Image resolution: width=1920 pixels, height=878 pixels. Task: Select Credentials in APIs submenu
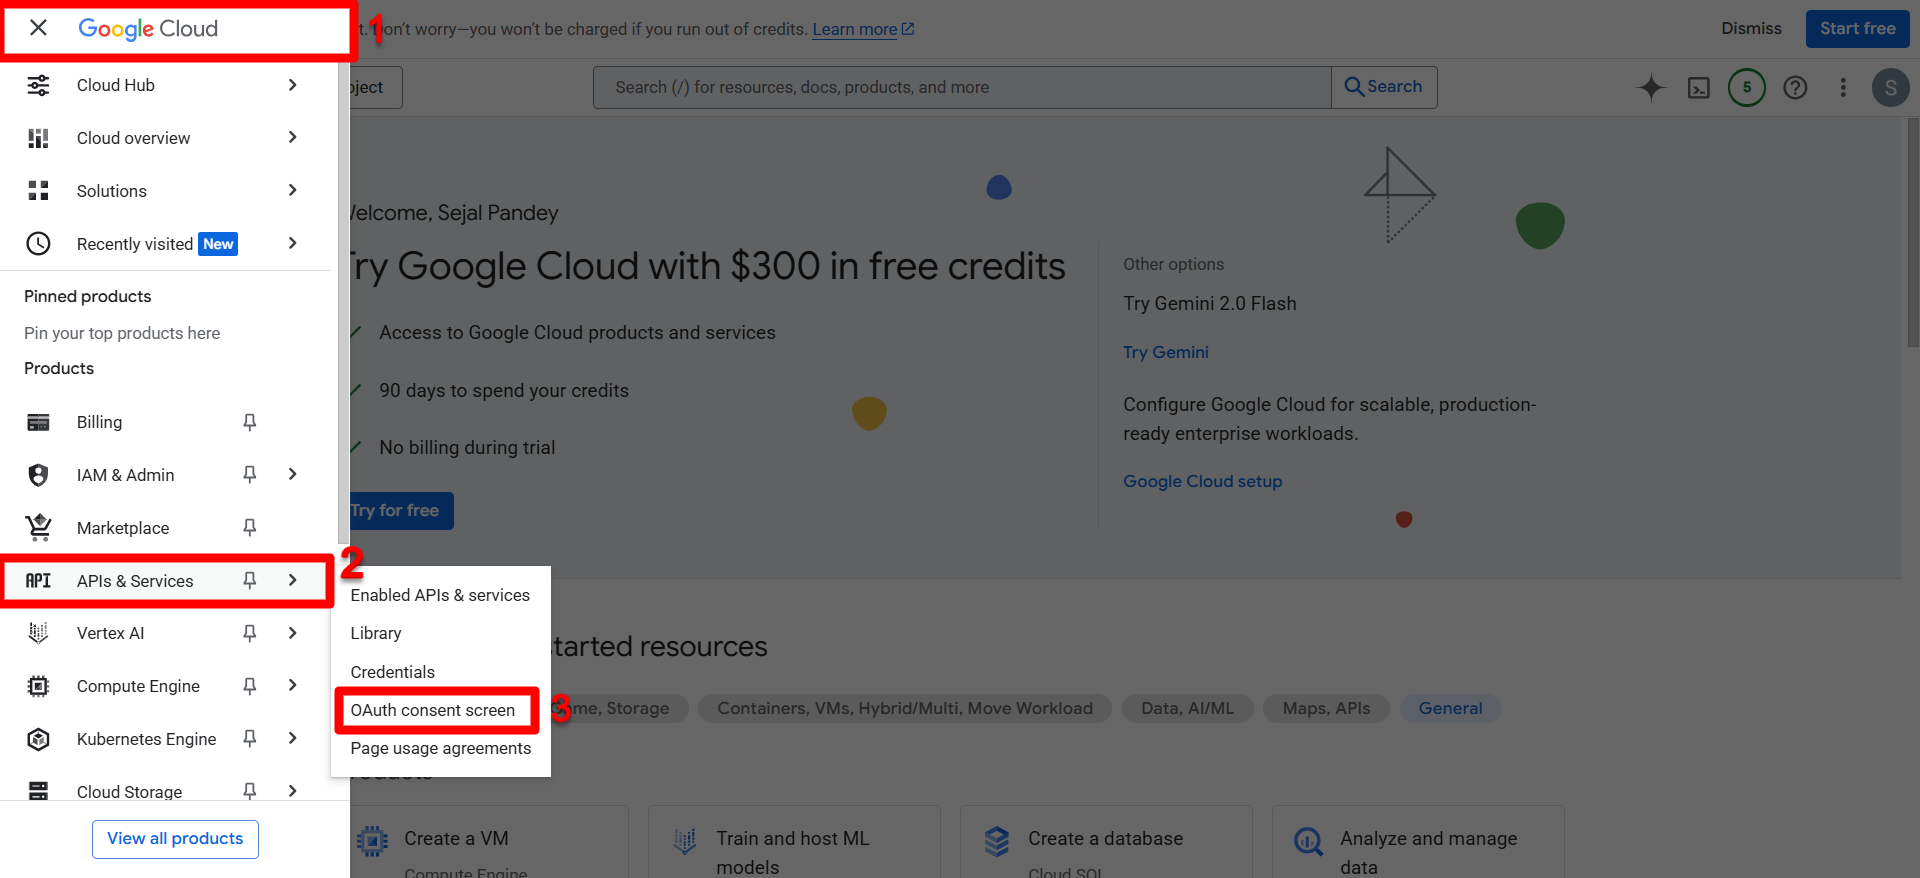pos(440,672)
